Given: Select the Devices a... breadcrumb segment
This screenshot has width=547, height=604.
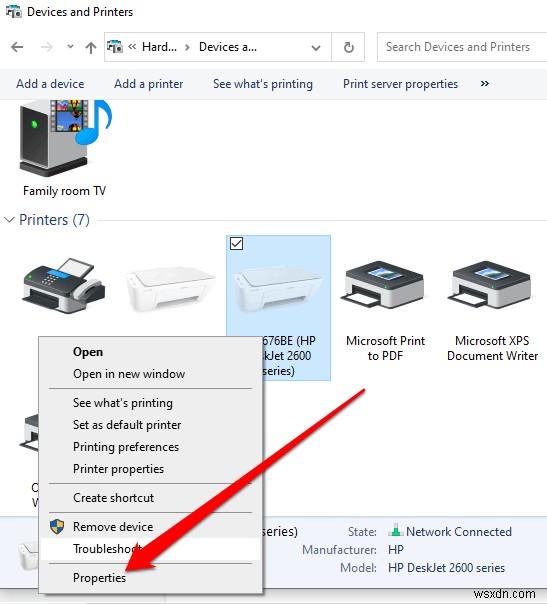Looking at the screenshot, I should coord(228,47).
